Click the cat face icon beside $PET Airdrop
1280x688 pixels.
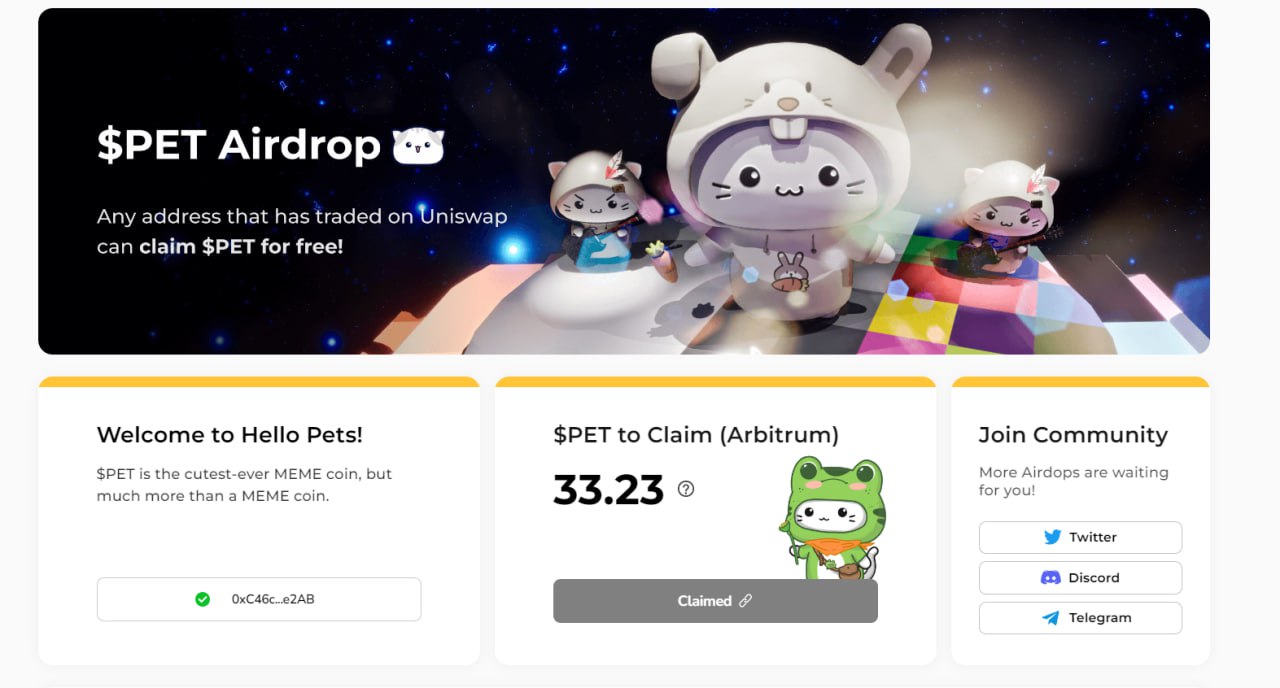pos(418,146)
